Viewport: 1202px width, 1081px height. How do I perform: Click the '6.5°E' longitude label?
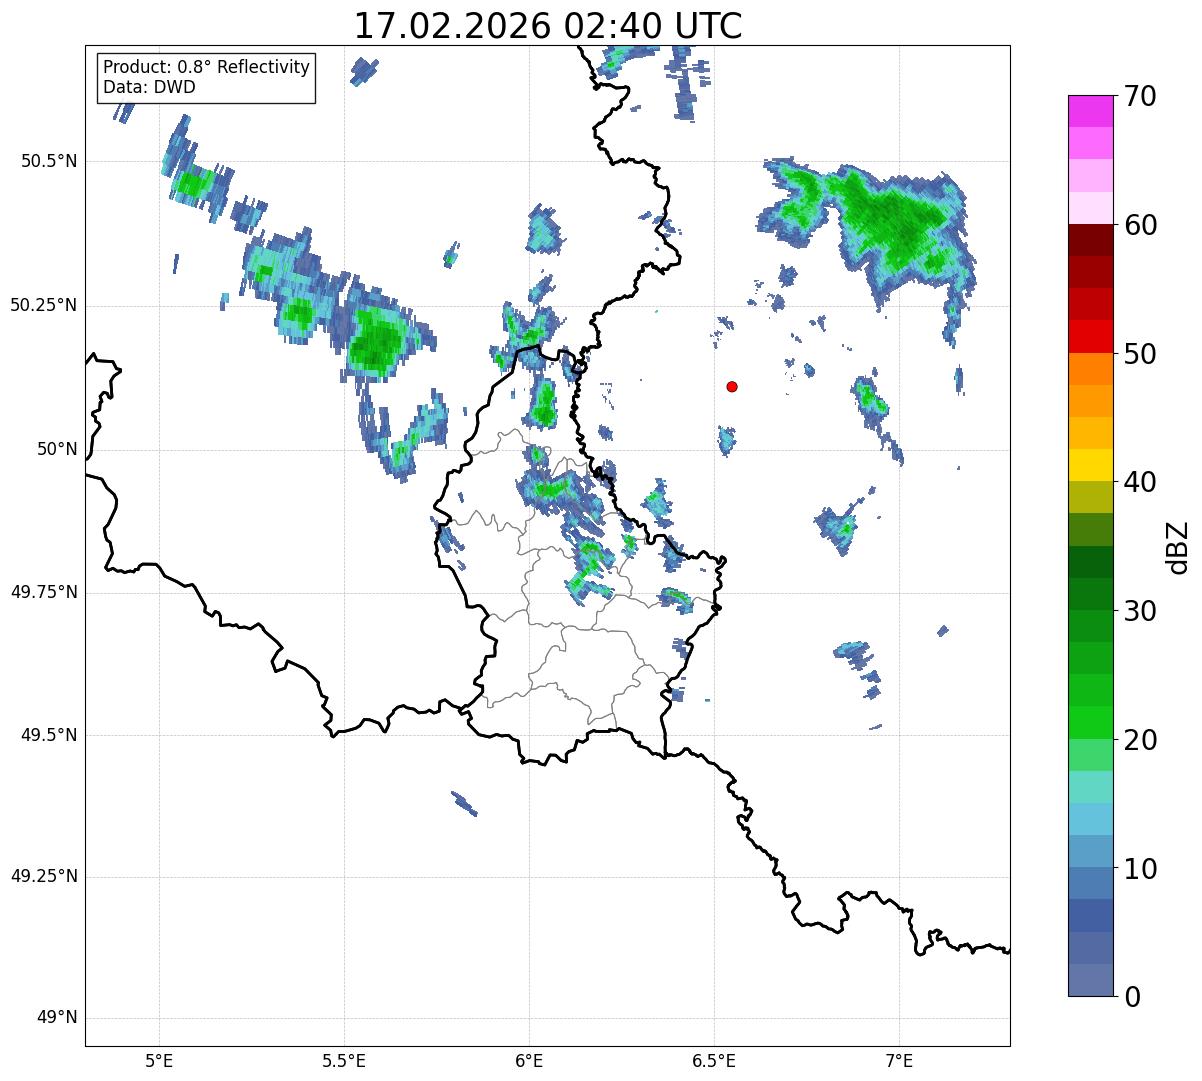(x=714, y=1061)
